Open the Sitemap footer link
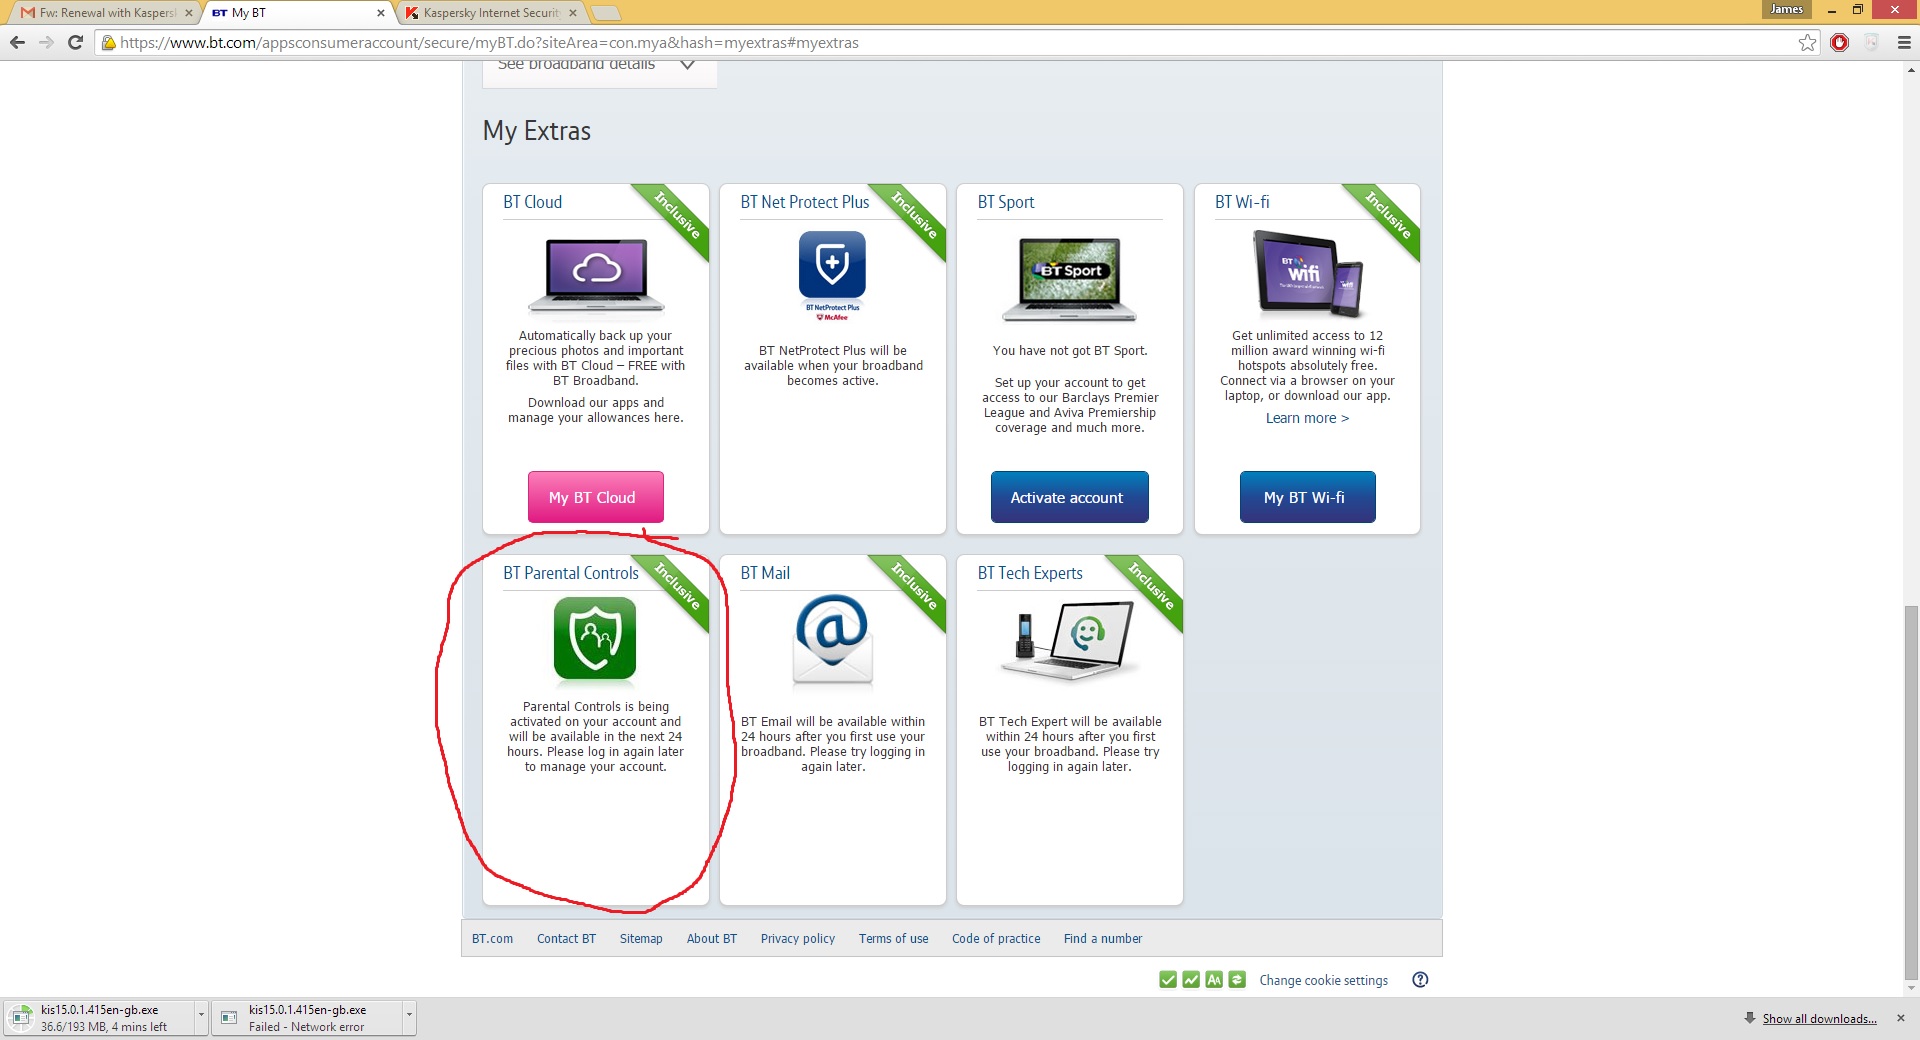Image resolution: width=1920 pixels, height=1040 pixels. [x=641, y=938]
